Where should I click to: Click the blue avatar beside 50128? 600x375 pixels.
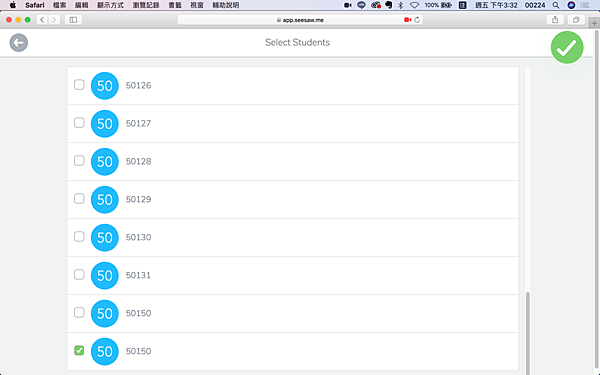pyautogui.click(x=104, y=161)
